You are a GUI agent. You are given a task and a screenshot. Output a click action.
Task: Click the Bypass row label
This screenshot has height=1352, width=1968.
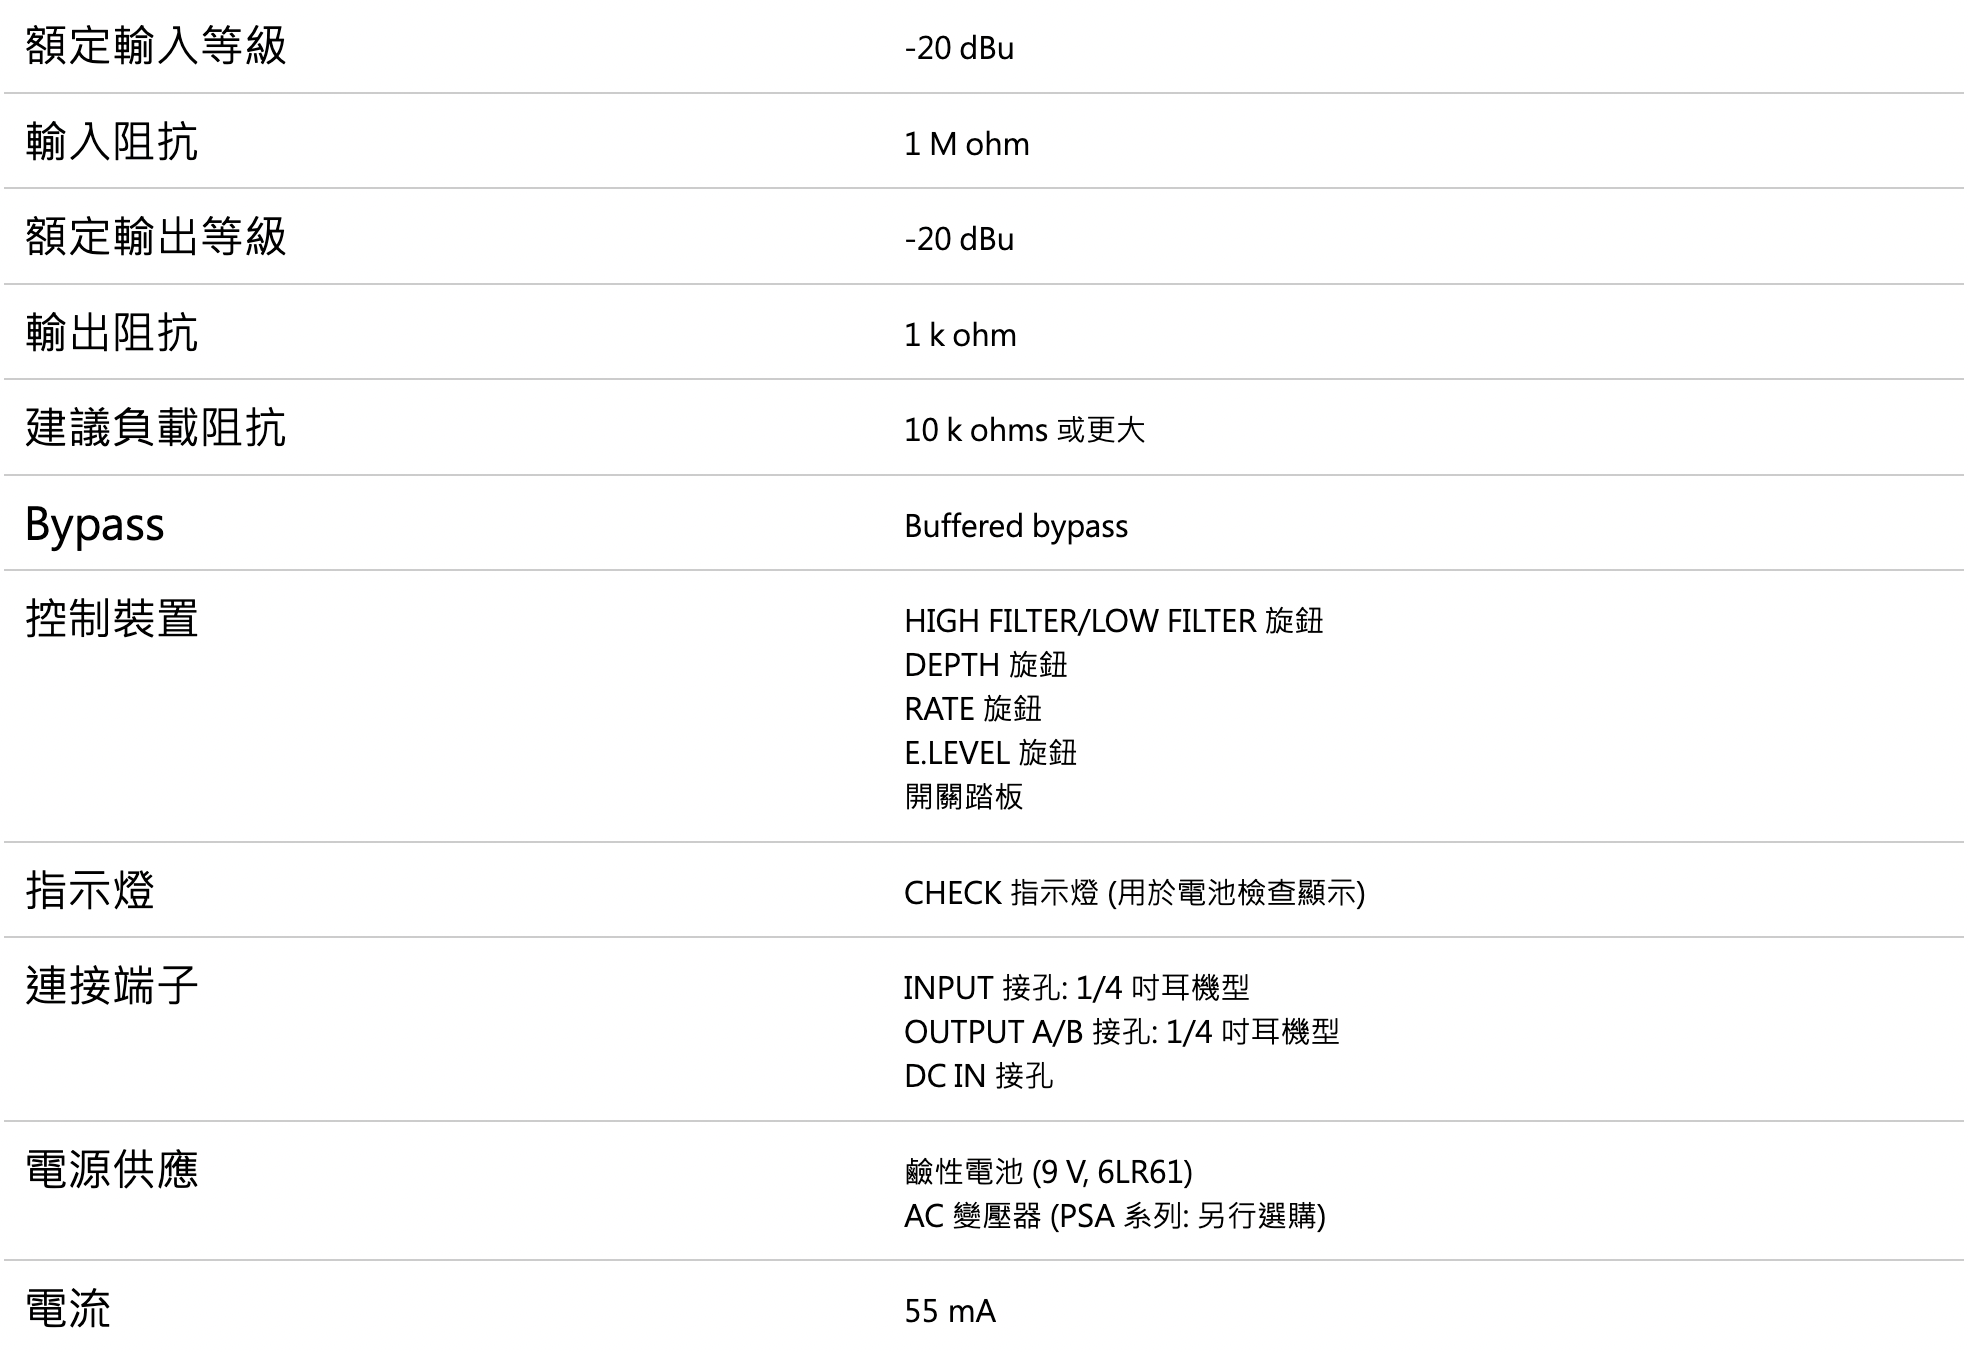click(x=95, y=524)
